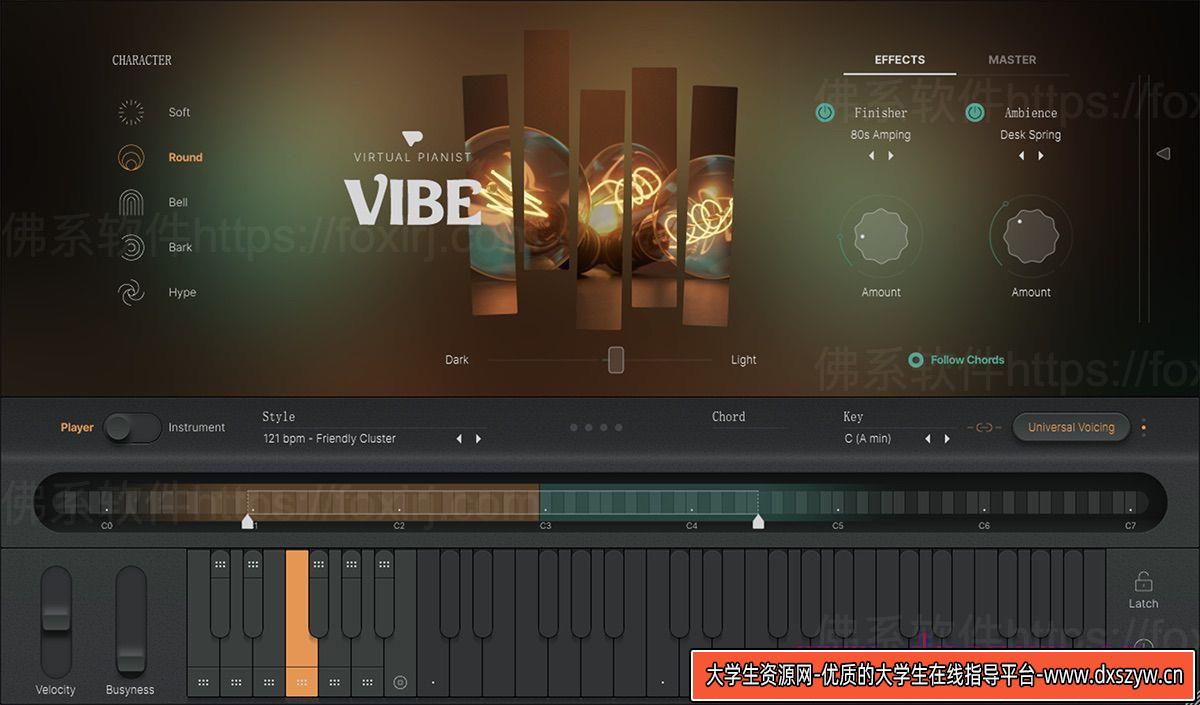Screen dimensions: 1200x705
Task: Click the link icon beside Universal Voicing
Action: [984, 428]
